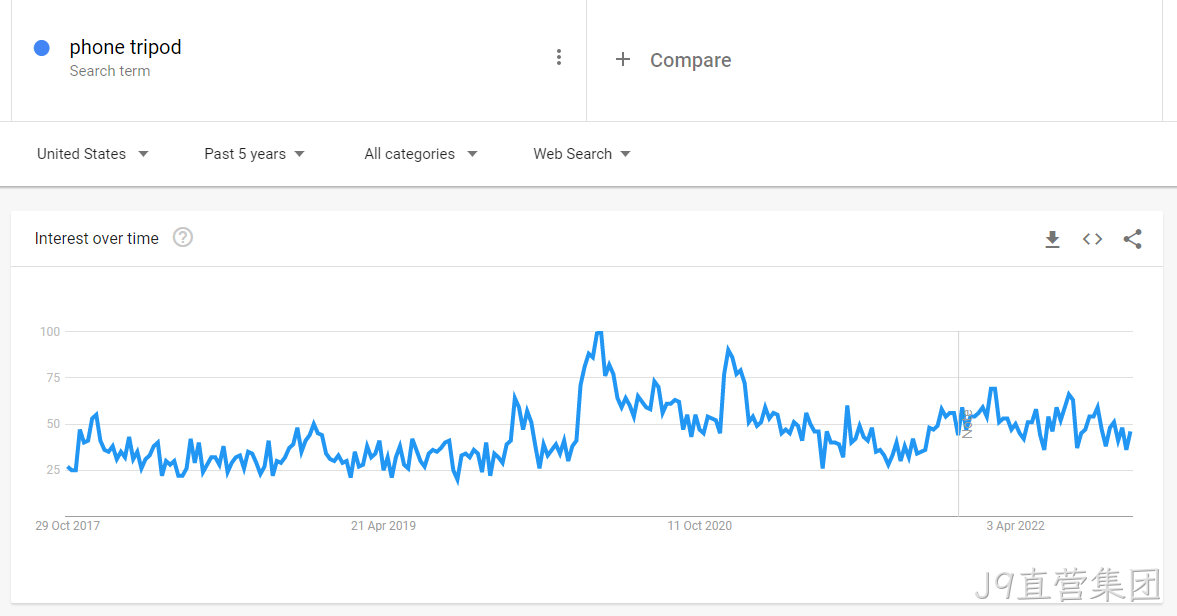Image resolution: width=1177 pixels, height=616 pixels.
Task: Open the embed code icon
Action: [x=1092, y=239]
